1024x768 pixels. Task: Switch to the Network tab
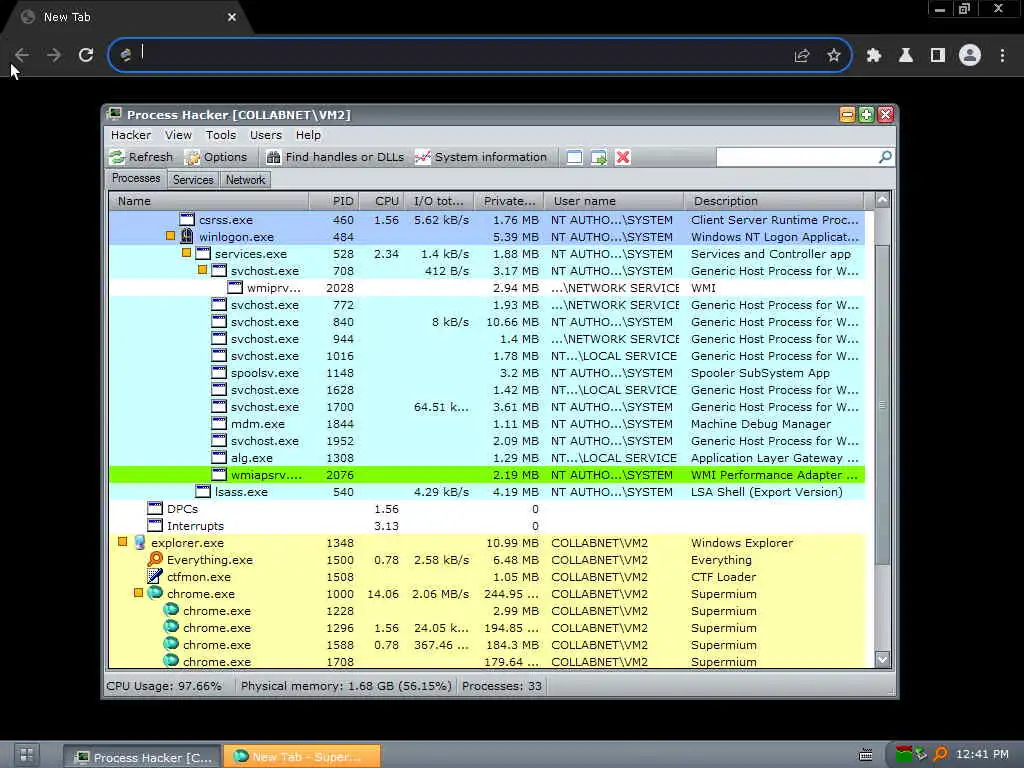[246, 180]
